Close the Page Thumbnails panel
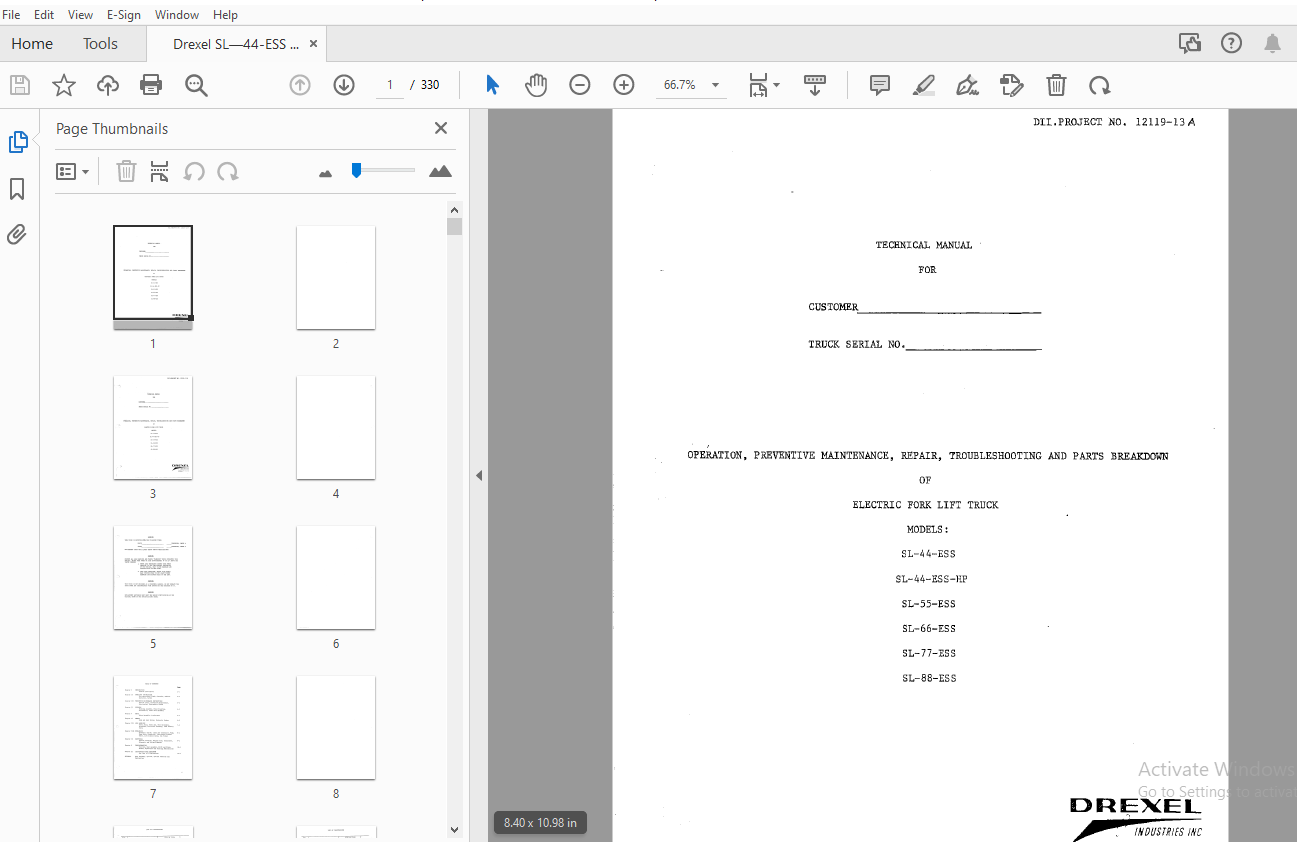This screenshot has height=842, width=1297. coord(441,128)
